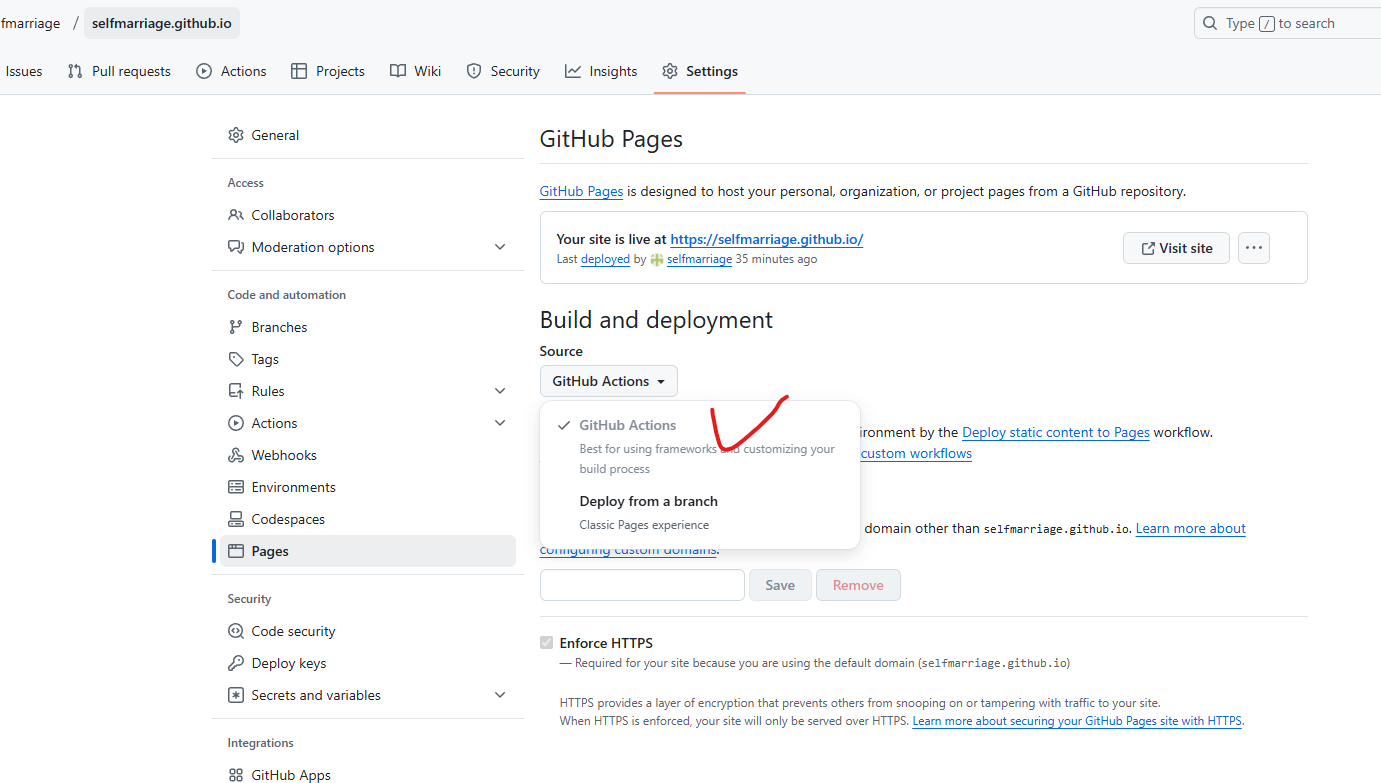The width and height of the screenshot is (1381, 783).
Task: Click the selfmarriage user avatar
Action: [657, 259]
